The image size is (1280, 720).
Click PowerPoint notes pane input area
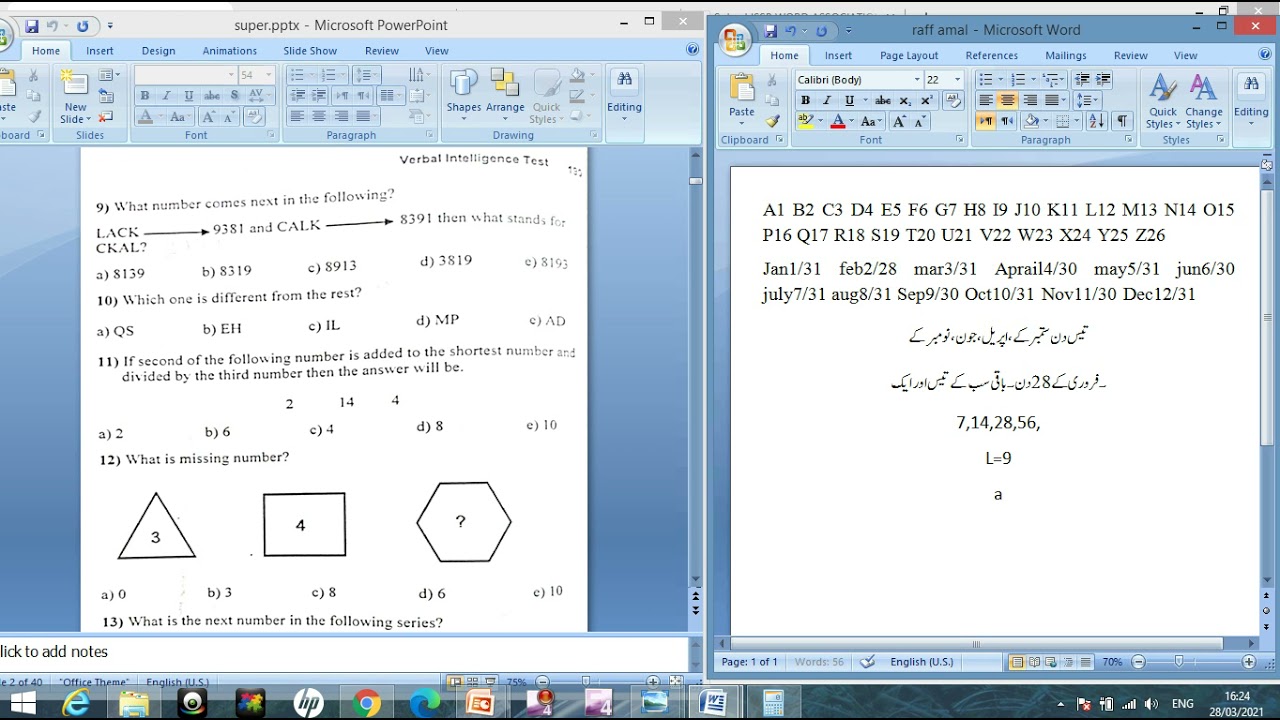tap(345, 652)
